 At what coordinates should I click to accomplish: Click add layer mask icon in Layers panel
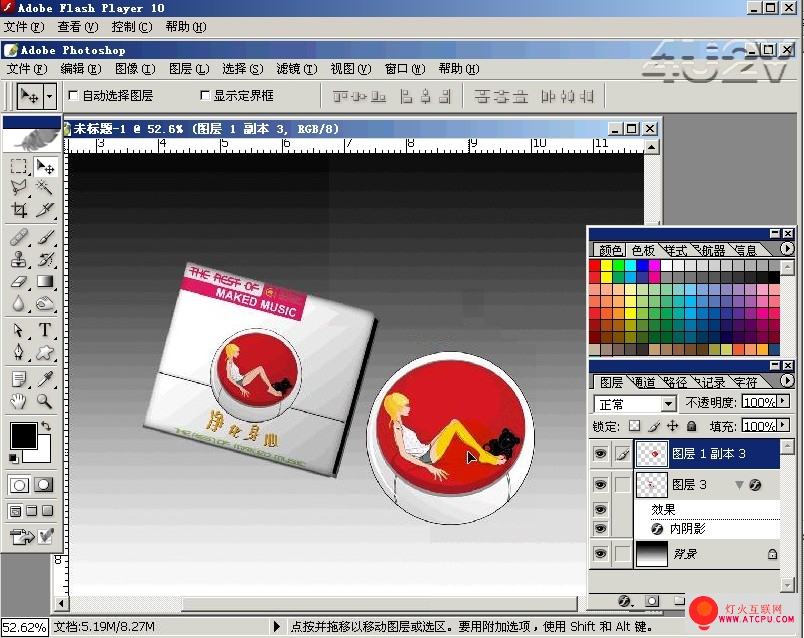tap(652, 601)
